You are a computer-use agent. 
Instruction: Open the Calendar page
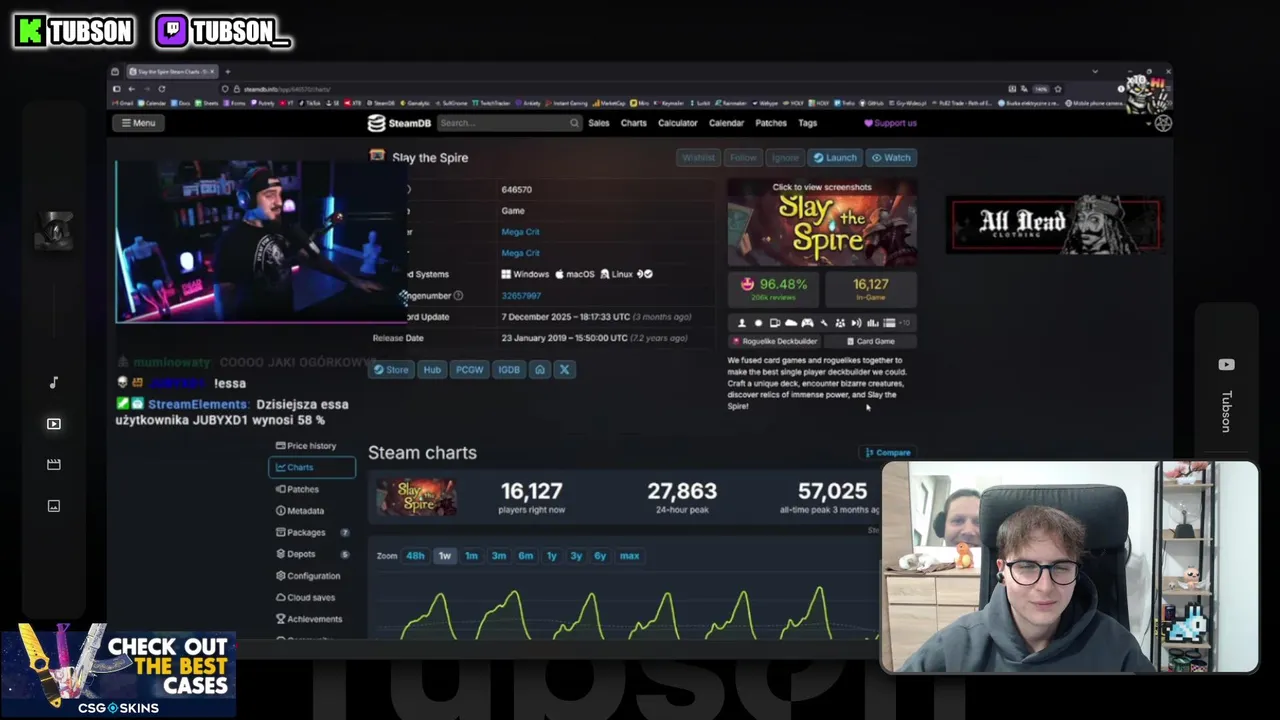point(726,123)
